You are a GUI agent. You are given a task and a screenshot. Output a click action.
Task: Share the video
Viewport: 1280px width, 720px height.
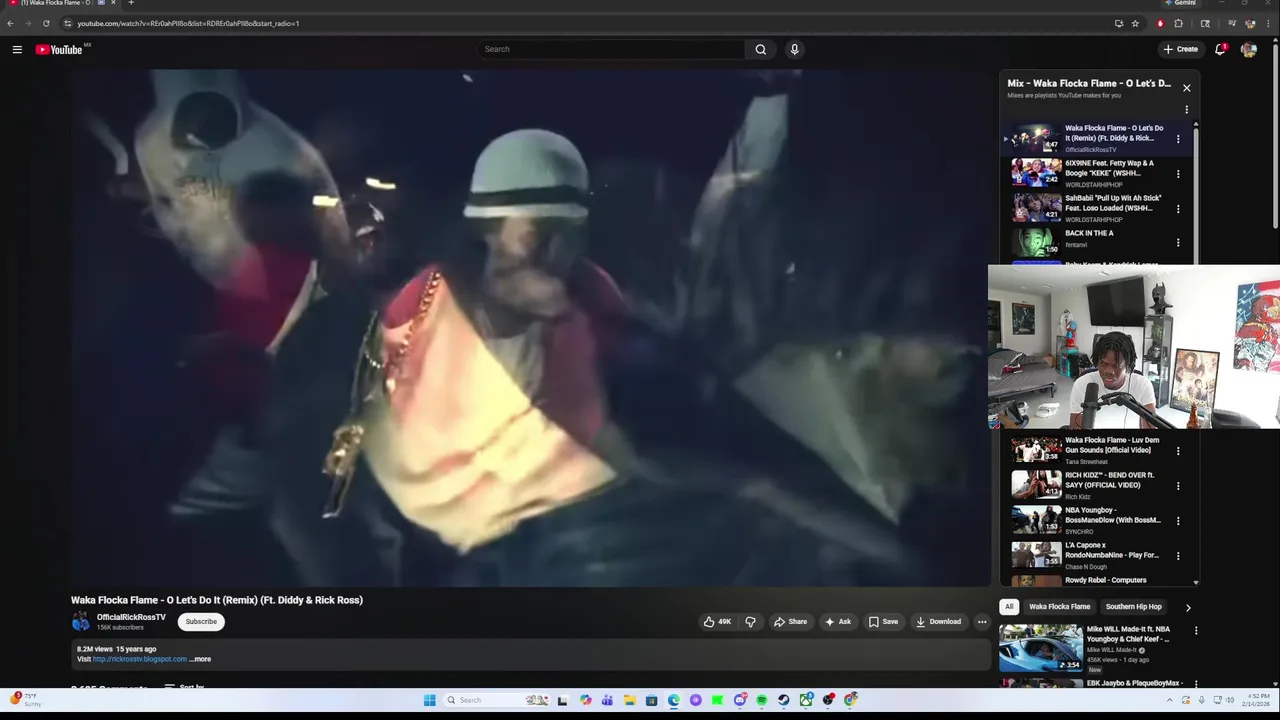click(x=790, y=622)
